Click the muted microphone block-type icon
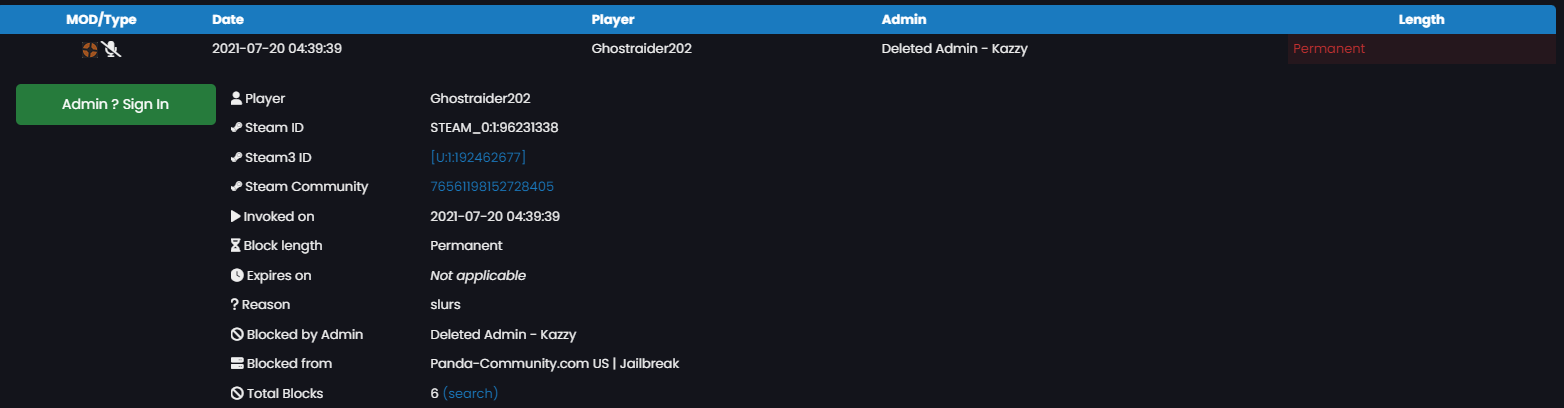 [x=111, y=49]
